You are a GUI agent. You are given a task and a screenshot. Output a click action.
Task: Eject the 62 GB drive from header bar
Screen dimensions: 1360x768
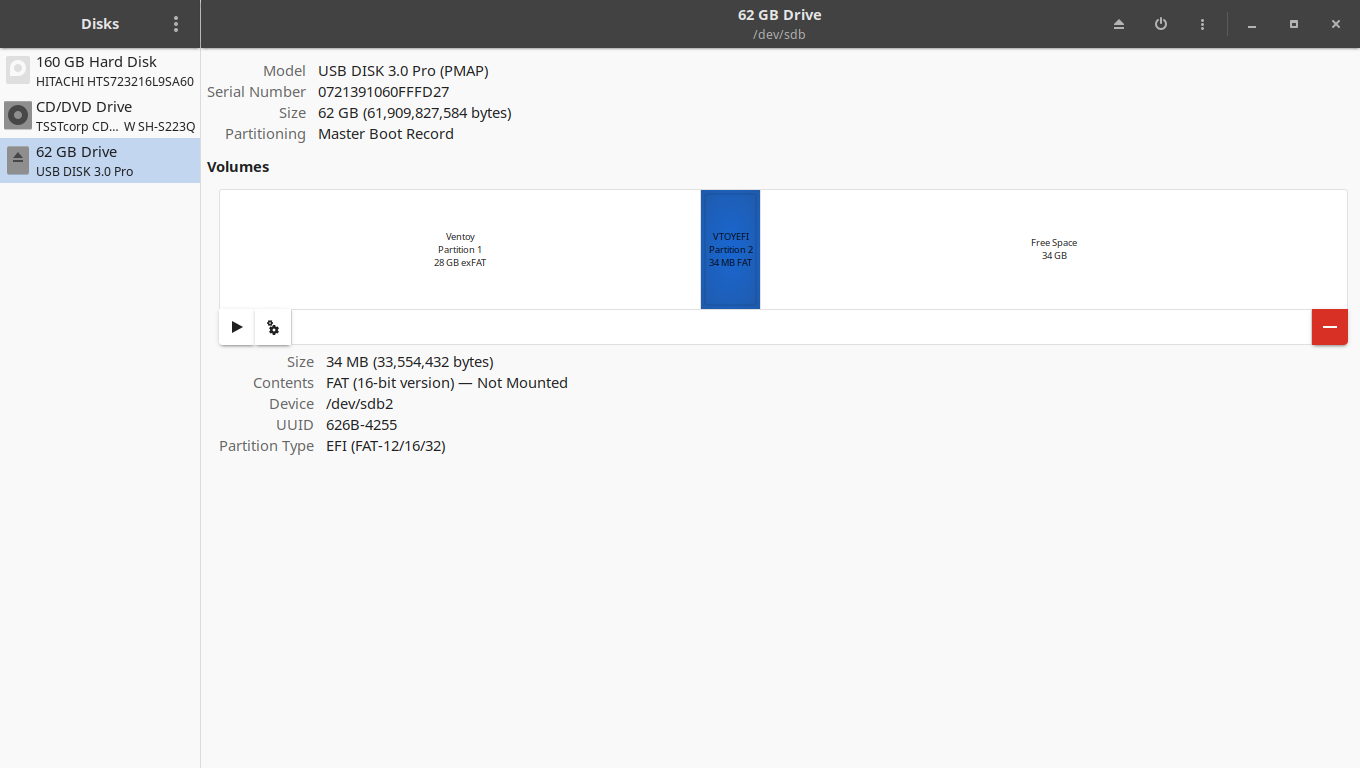pyautogui.click(x=1119, y=24)
